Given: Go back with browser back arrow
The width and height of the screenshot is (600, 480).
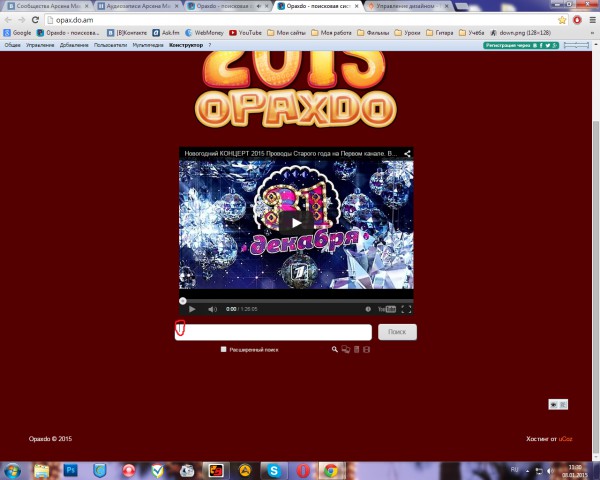Looking at the screenshot, I should (x=8, y=20).
